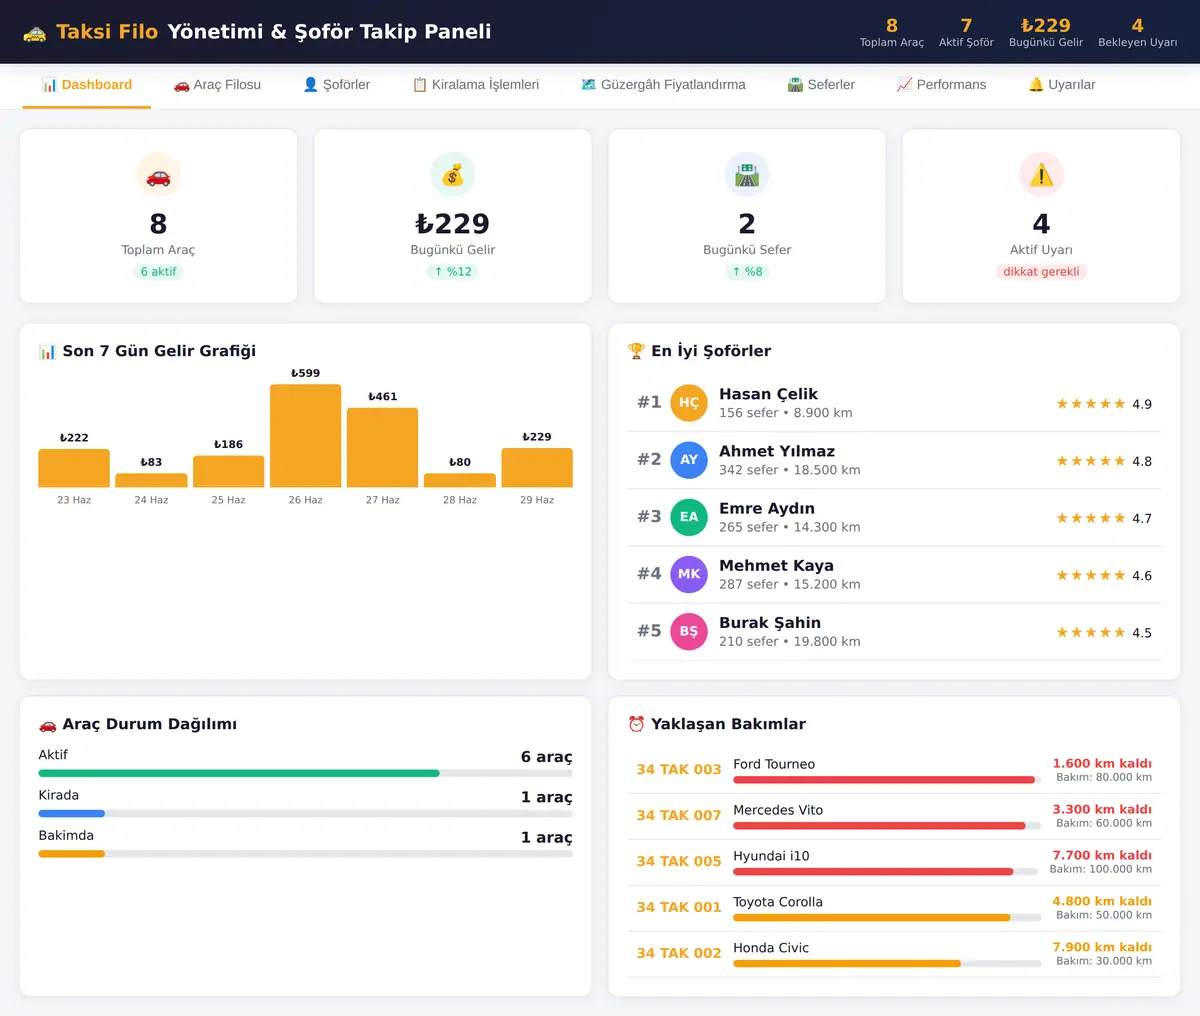Click the Bekleyen Uyarı counter in header
This screenshot has width=1200, height=1016.
pyautogui.click(x=1137, y=32)
